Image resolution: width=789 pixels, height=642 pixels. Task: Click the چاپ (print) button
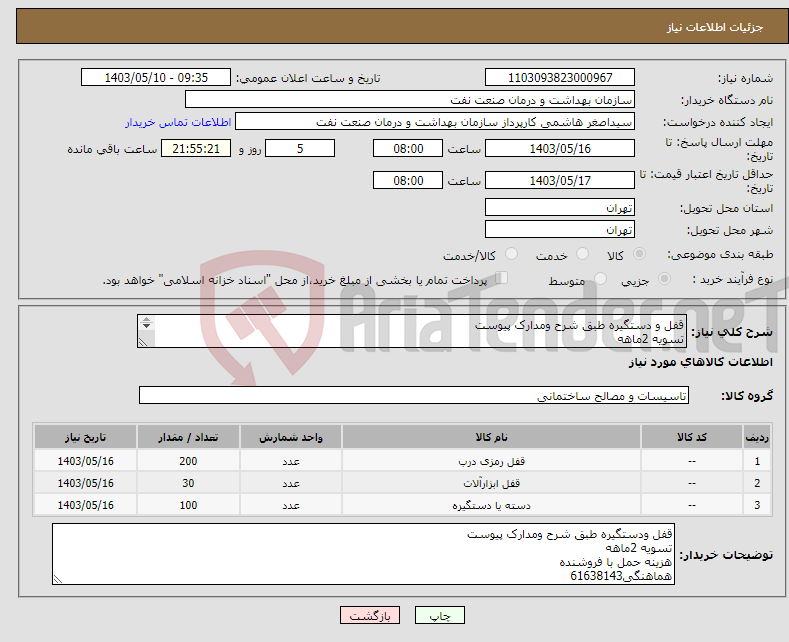click(x=439, y=615)
